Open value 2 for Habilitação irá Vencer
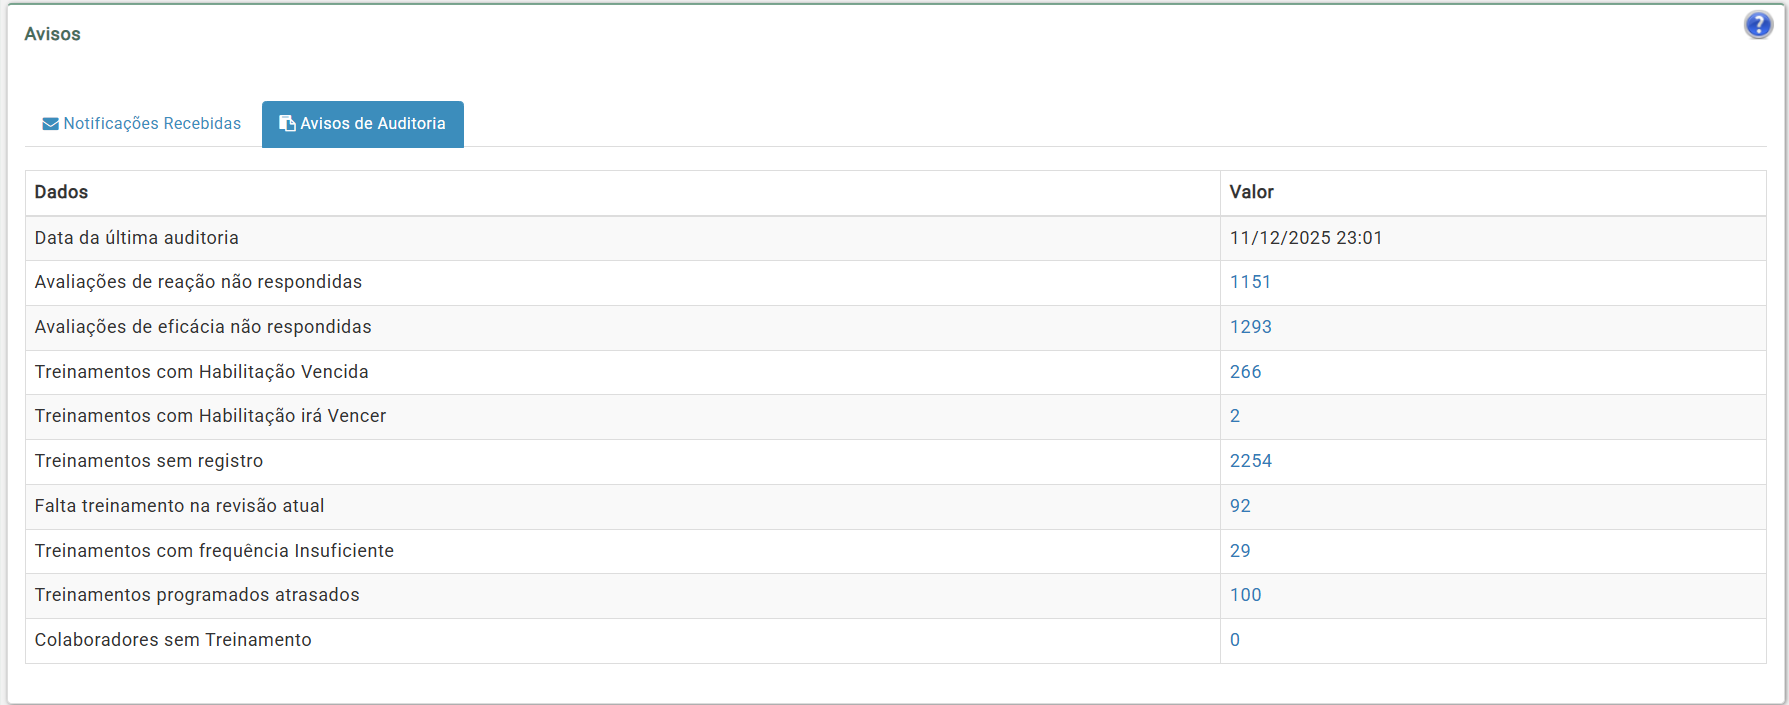 (1235, 416)
